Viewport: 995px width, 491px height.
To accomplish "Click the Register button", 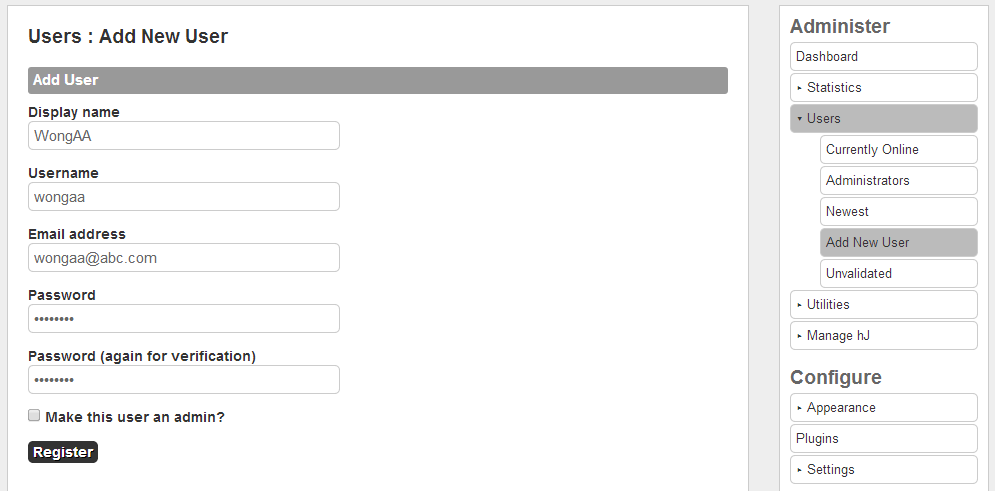I will (x=63, y=452).
